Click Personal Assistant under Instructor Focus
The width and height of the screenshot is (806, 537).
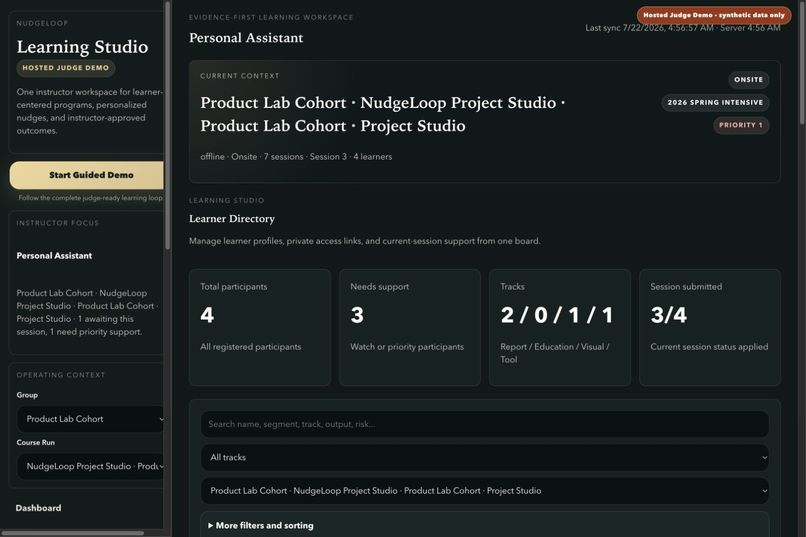pyautogui.click(x=54, y=255)
